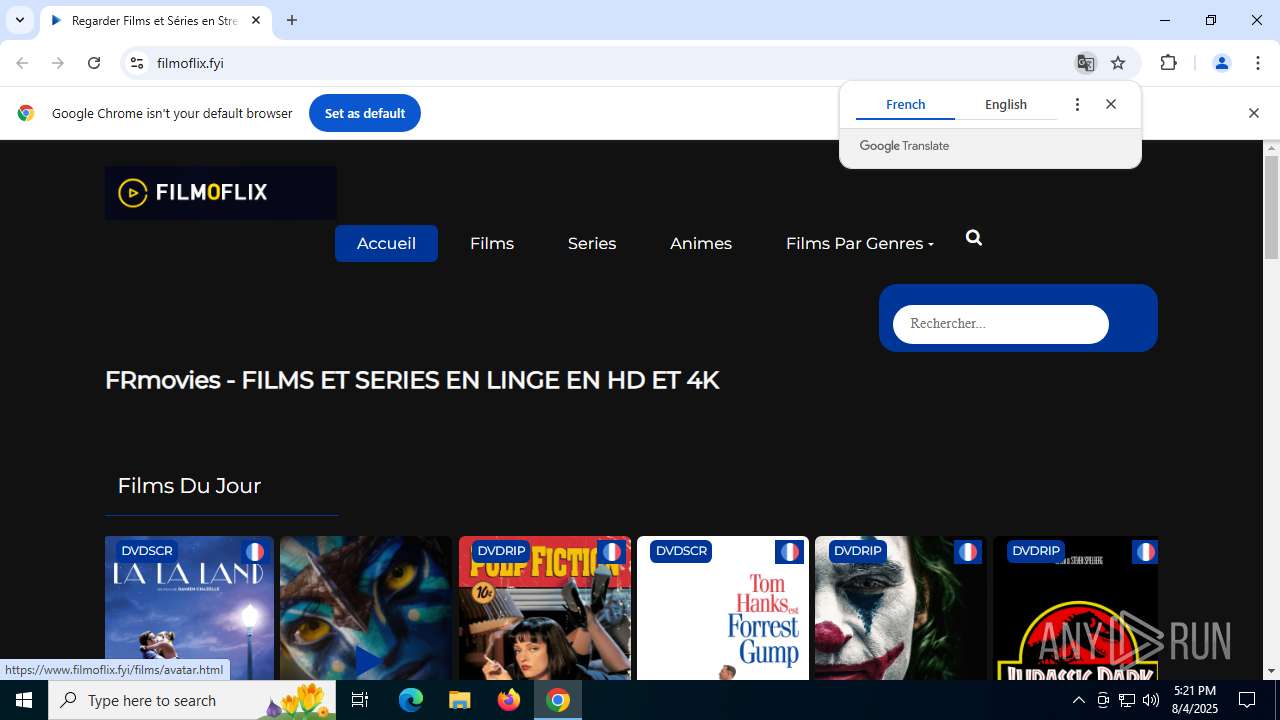Image resolution: width=1280 pixels, height=720 pixels.
Task: Open the network tray icon
Action: [1127, 700]
